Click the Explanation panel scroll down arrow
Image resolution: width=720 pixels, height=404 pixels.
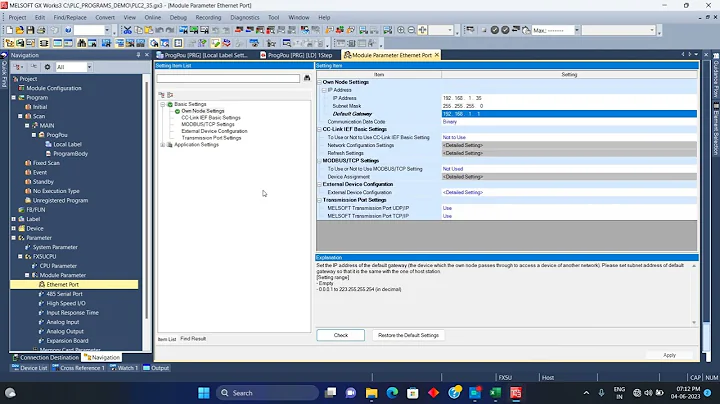coord(694,322)
